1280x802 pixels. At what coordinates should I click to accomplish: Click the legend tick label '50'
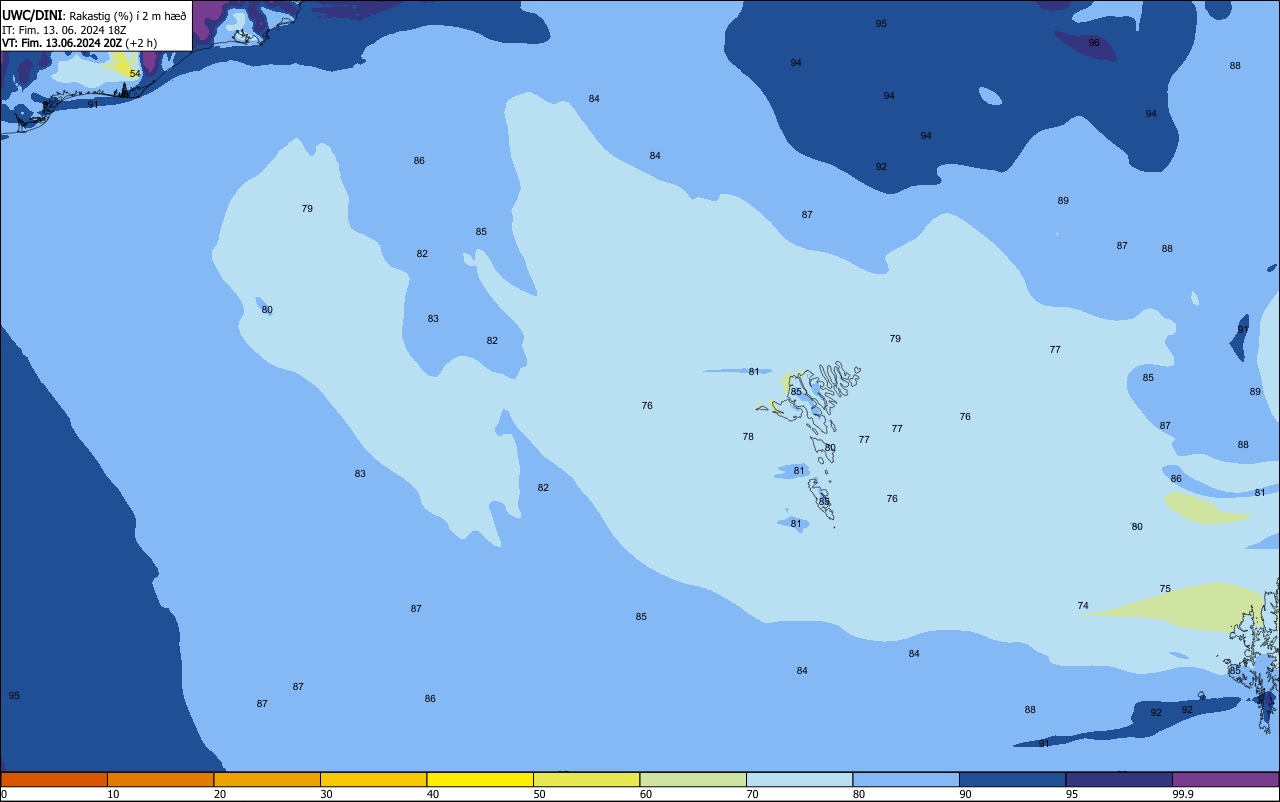pyautogui.click(x=539, y=794)
